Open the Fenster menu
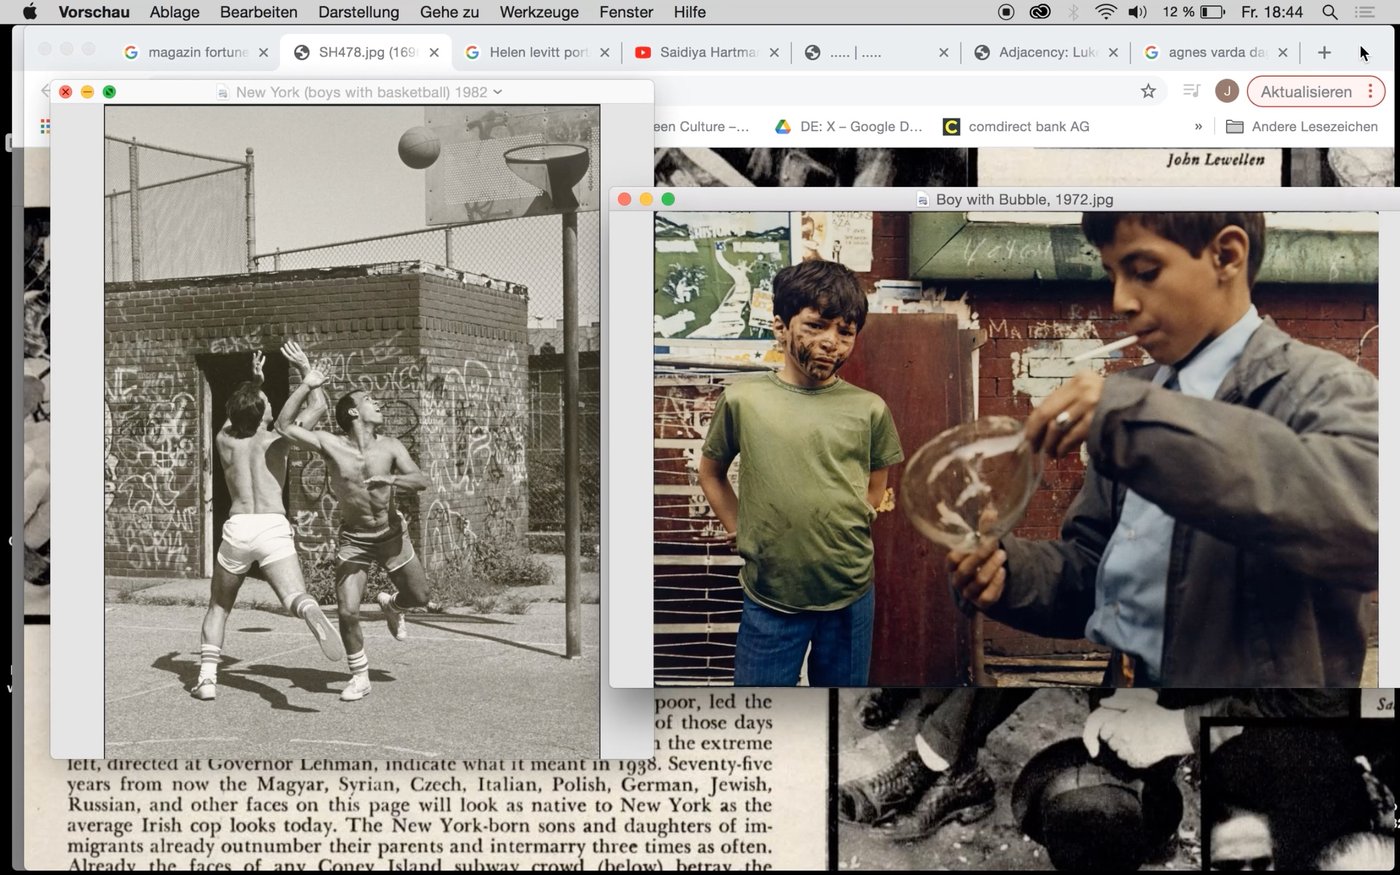This screenshot has width=1400, height=875. pos(626,12)
